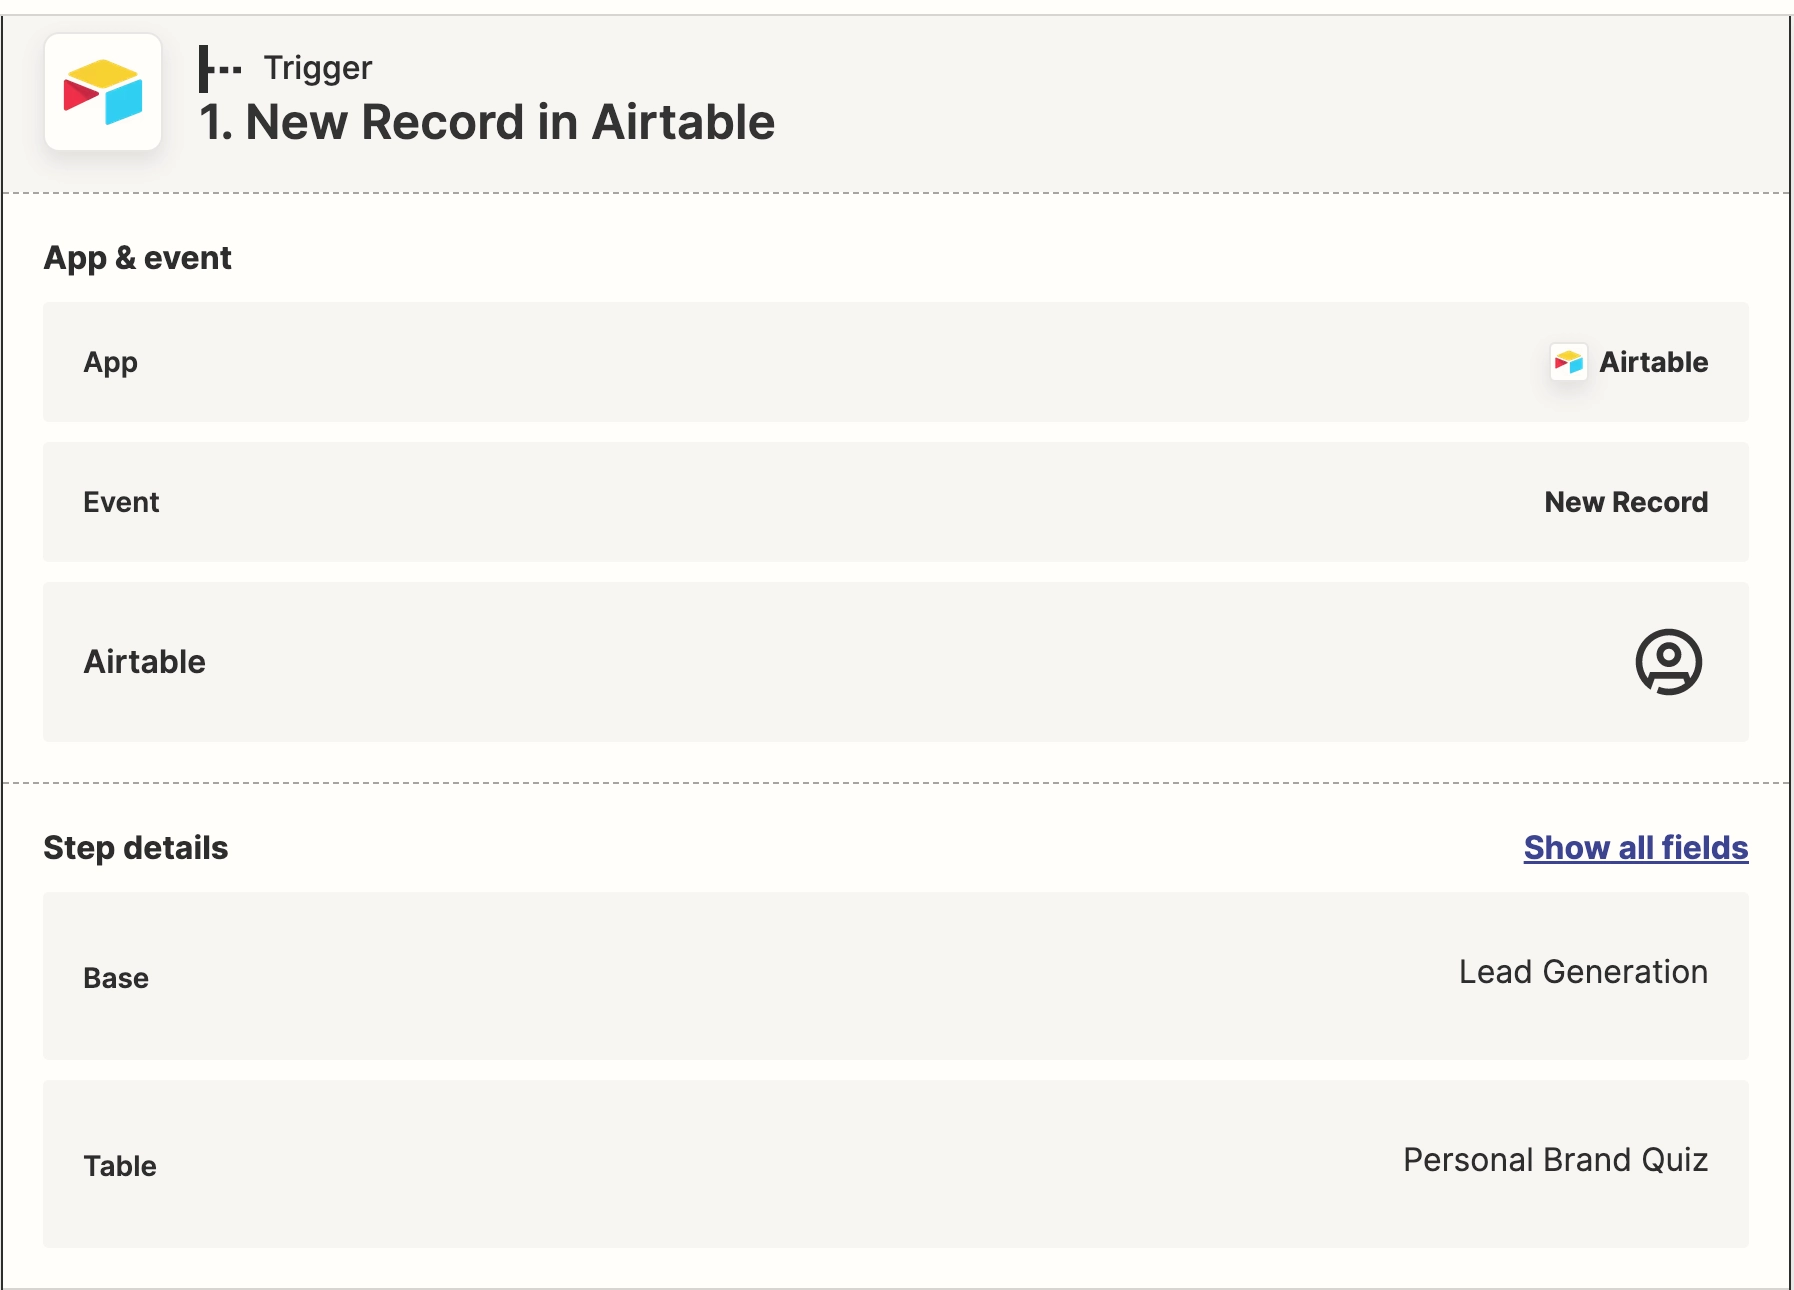Click the trigger step icon beside Trigger
The image size is (1794, 1290).
click(219, 68)
